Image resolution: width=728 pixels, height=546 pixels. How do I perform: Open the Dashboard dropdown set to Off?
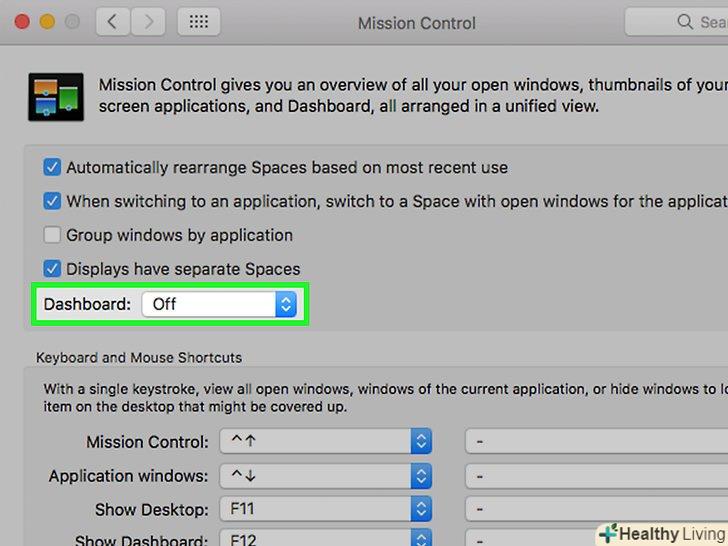click(x=219, y=304)
